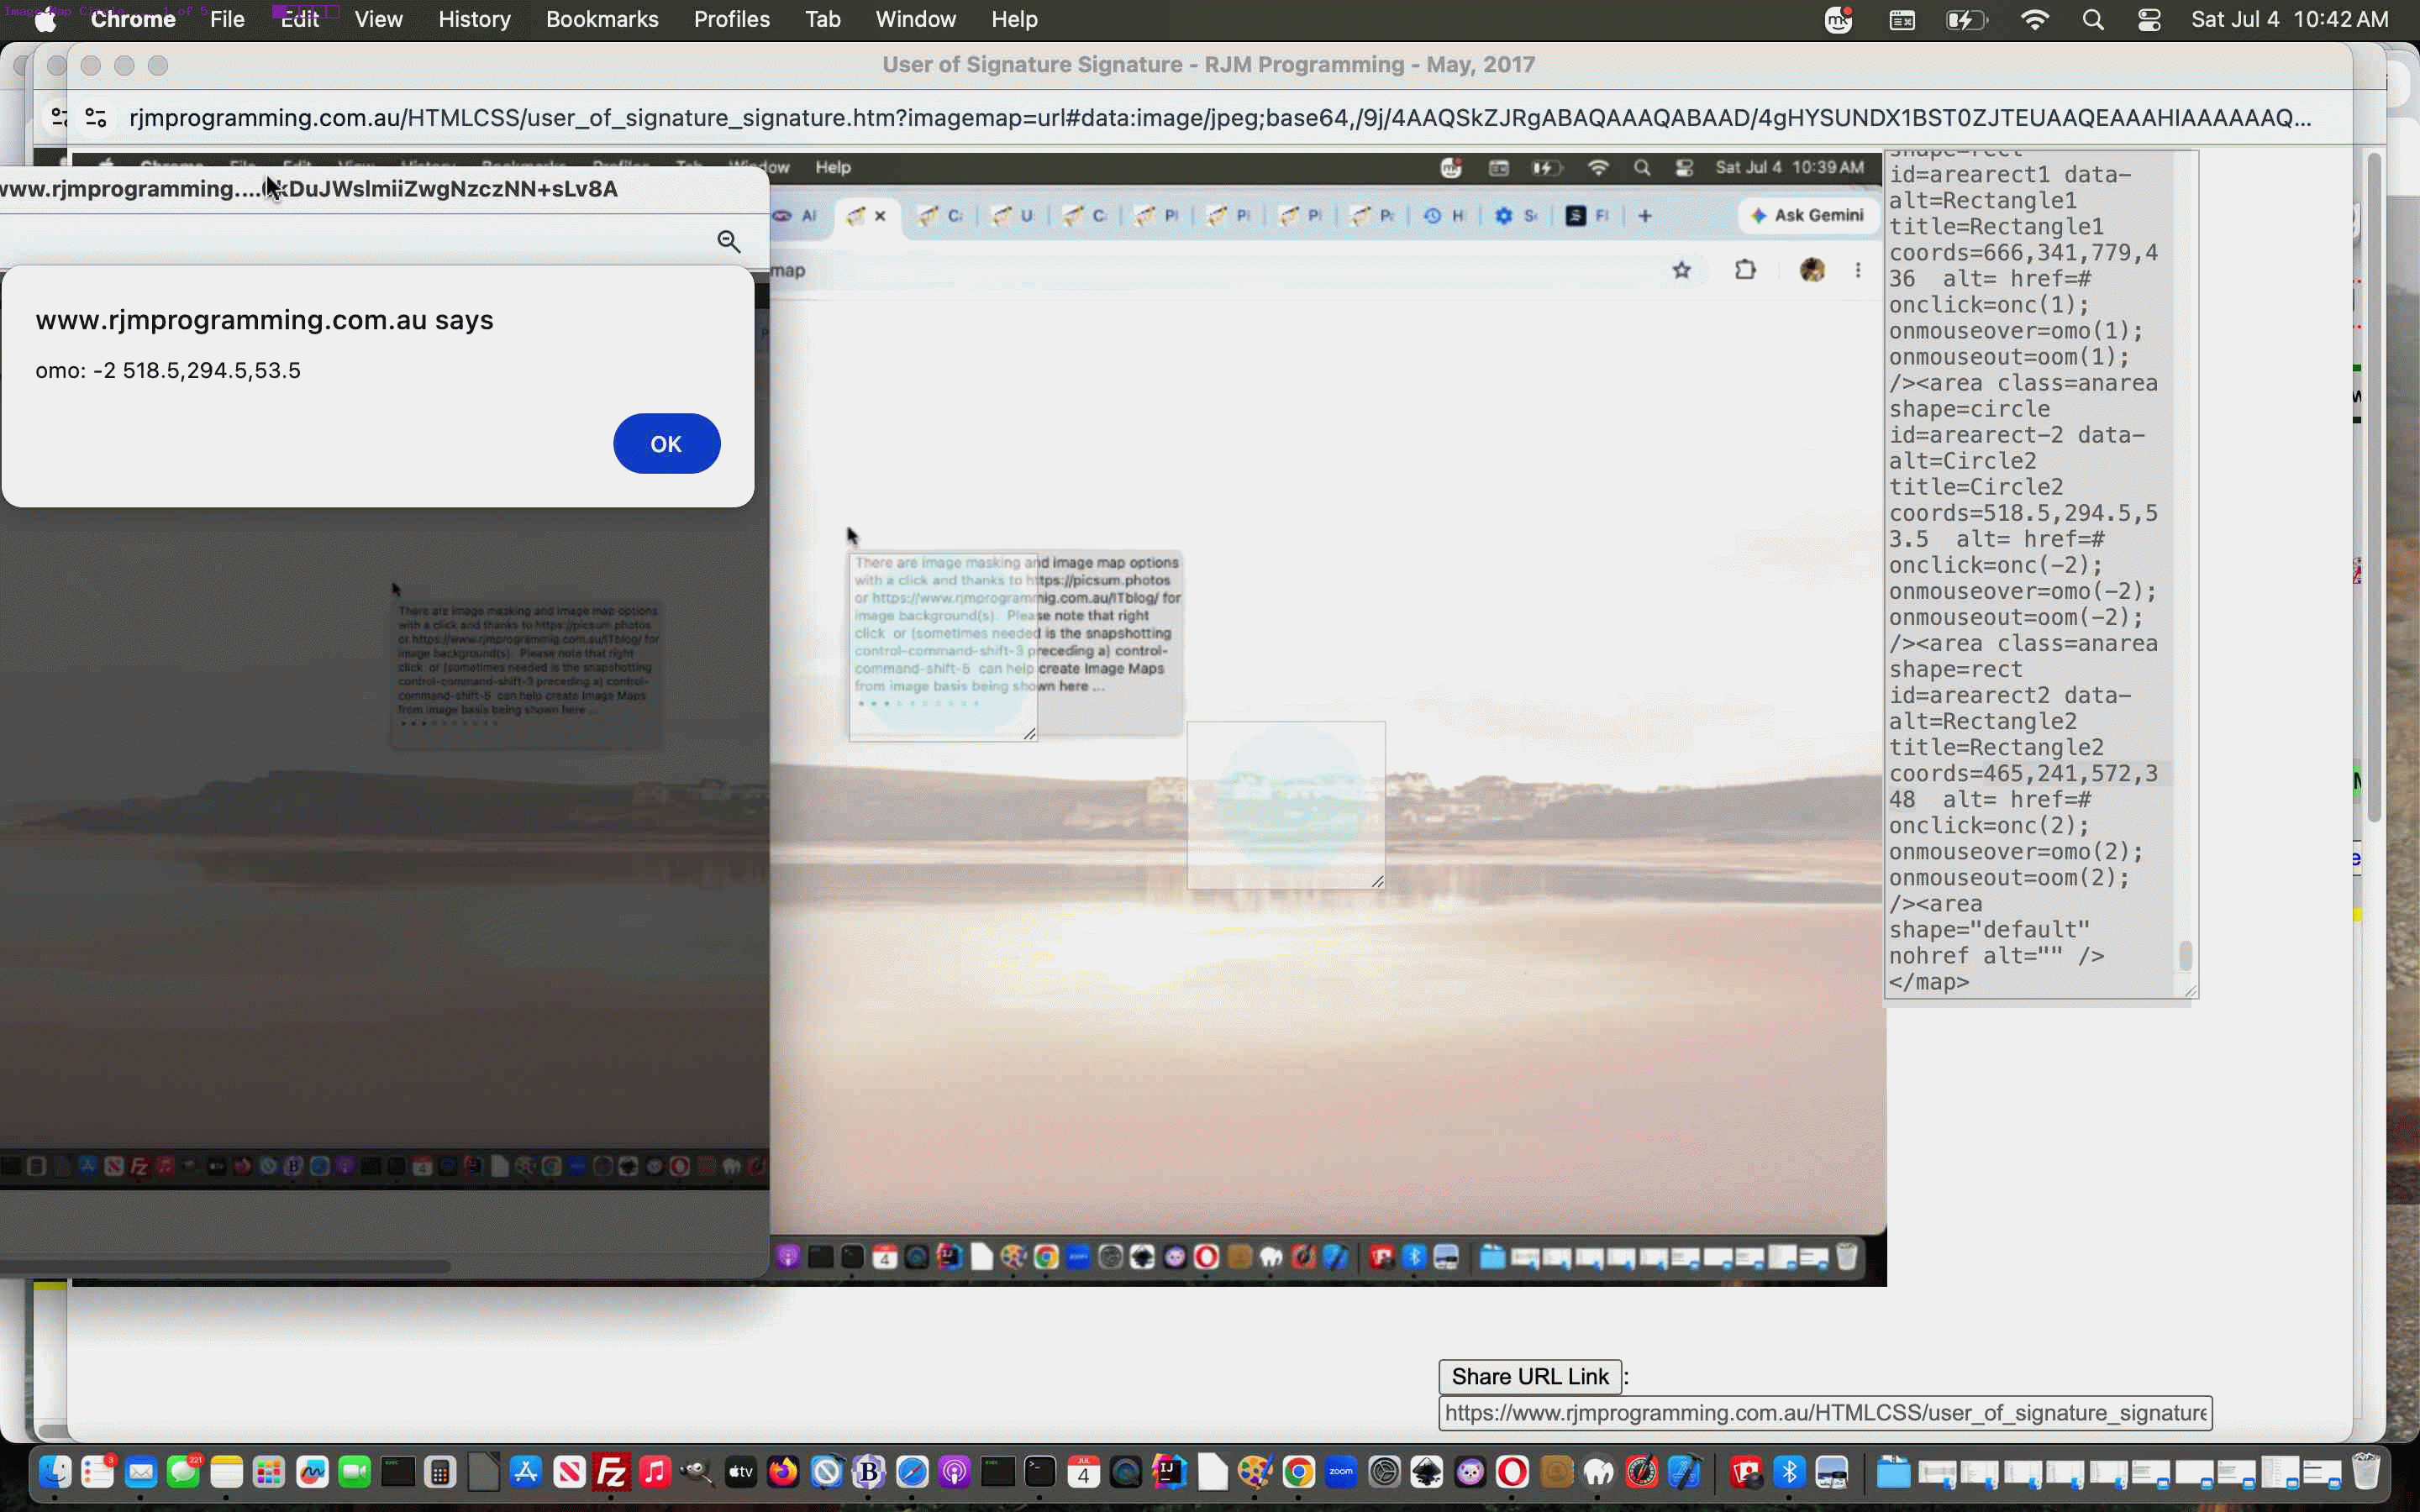Open Apple TV from the Dock
This screenshot has width=2420, height=1512.
tap(740, 1472)
